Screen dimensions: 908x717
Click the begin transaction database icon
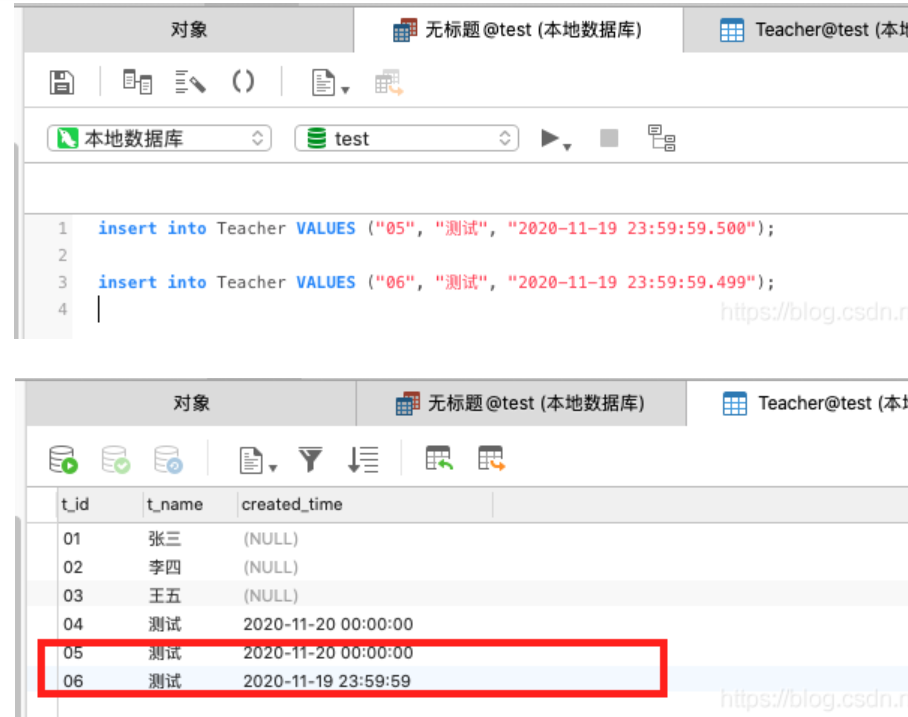63,459
